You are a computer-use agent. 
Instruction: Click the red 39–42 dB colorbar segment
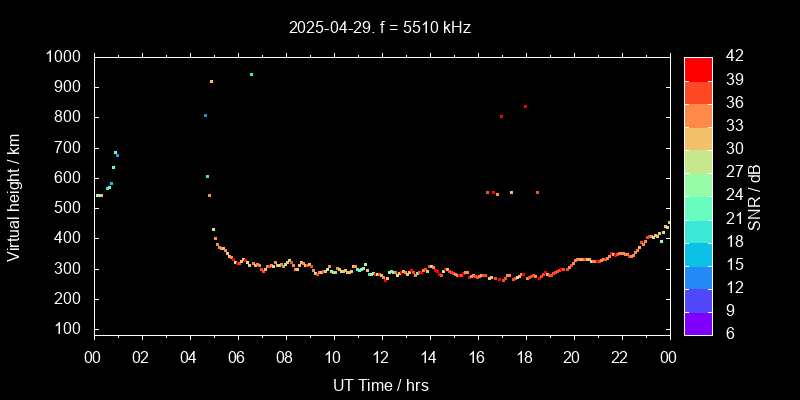click(698, 68)
